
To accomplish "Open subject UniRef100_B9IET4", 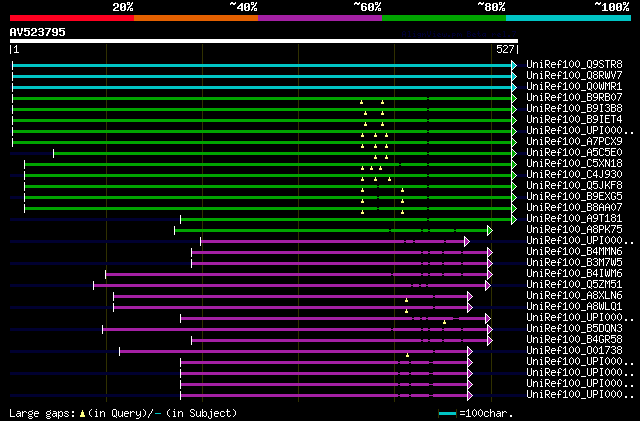I will pos(574,120).
